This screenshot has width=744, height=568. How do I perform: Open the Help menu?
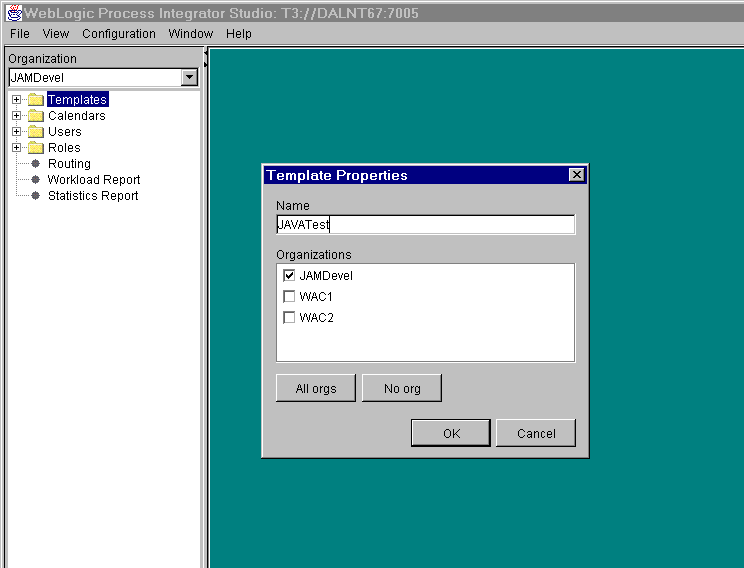239,34
